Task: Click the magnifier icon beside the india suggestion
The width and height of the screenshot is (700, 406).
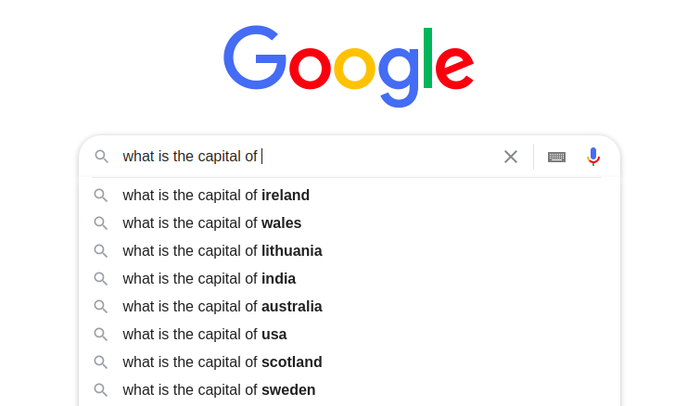Action: click(100, 279)
